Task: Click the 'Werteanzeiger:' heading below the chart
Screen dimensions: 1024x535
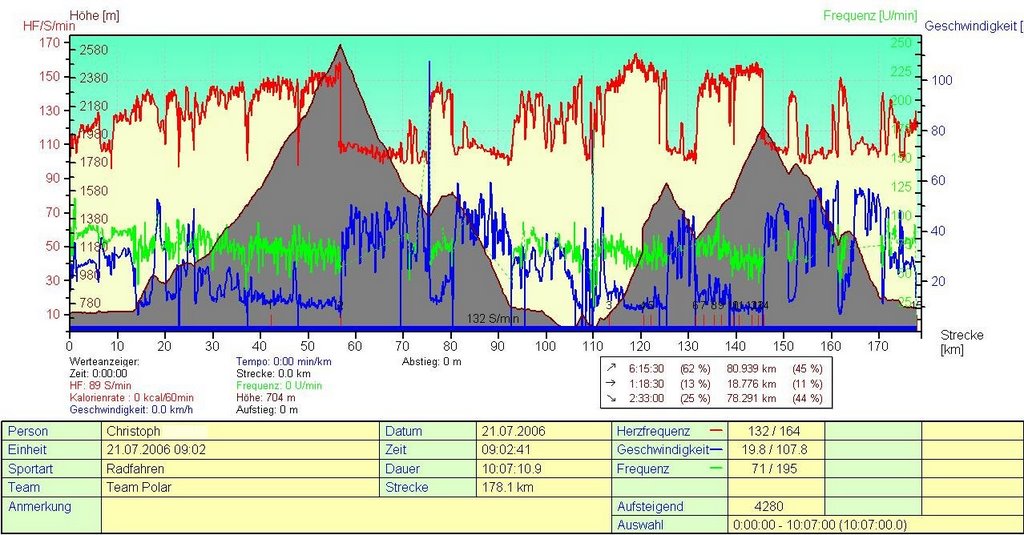Action: click(x=104, y=361)
